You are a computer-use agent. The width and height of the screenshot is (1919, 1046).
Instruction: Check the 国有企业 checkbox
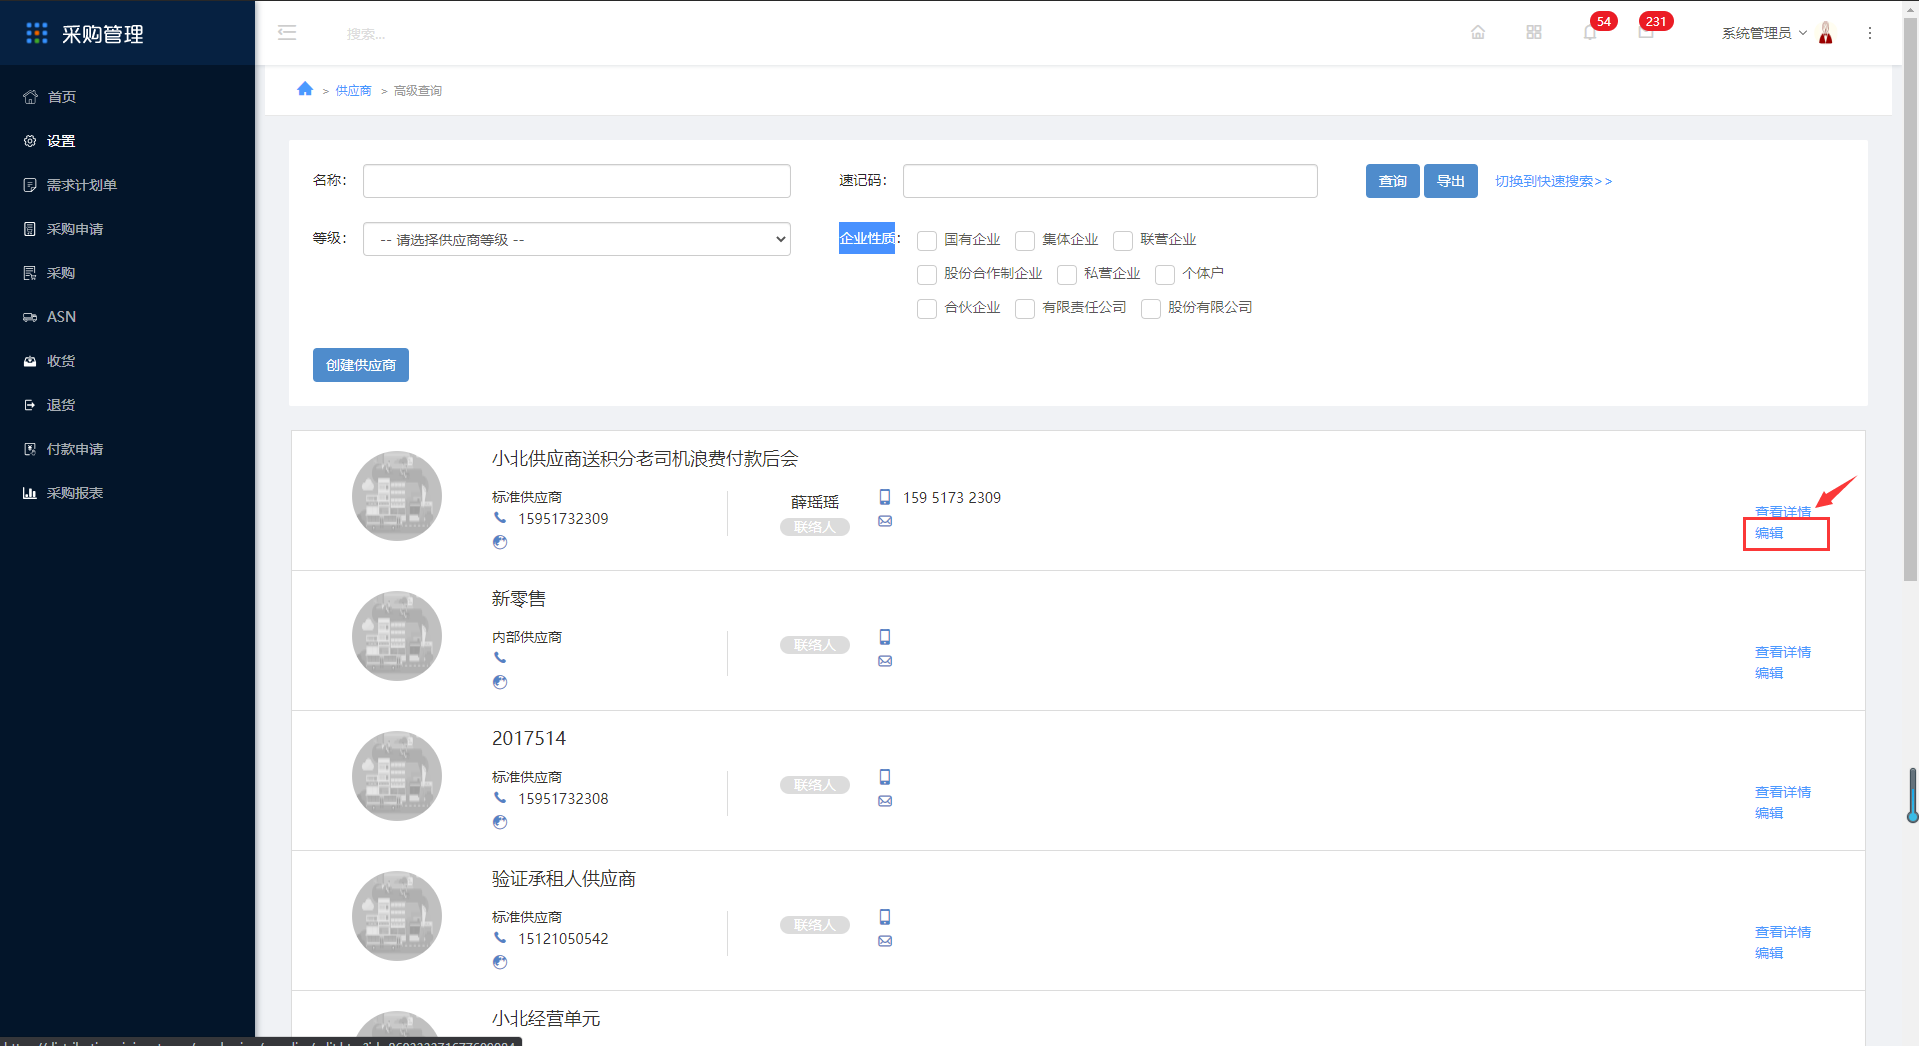click(x=927, y=241)
